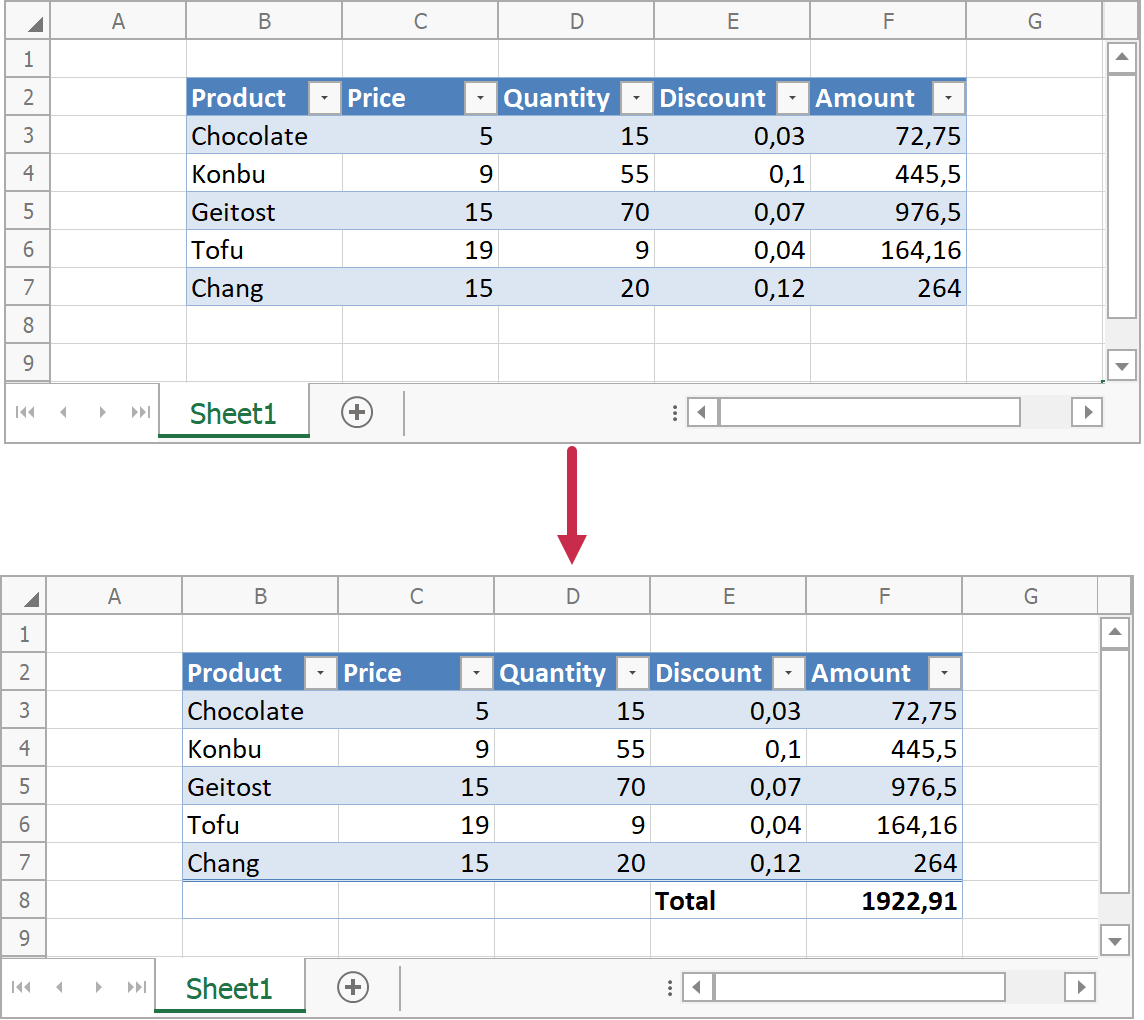Select Sheet1 tab in lower spreadsheet

229,989
